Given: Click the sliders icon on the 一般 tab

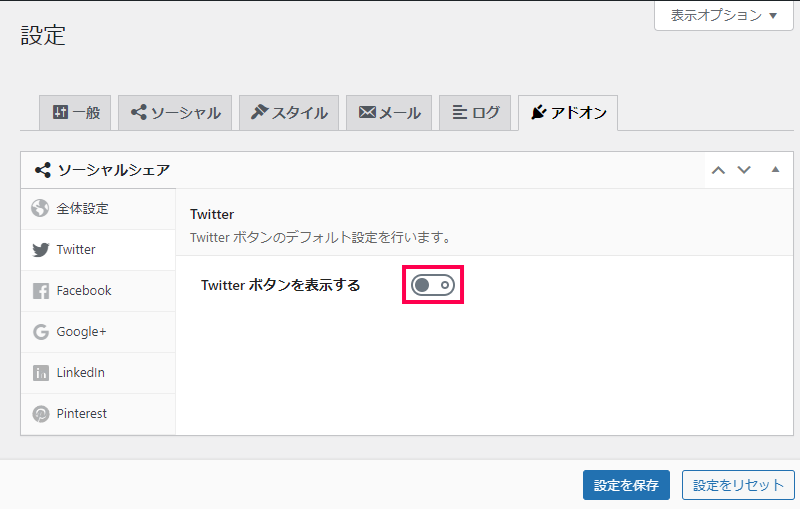Looking at the screenshot, I should [60, 112].
